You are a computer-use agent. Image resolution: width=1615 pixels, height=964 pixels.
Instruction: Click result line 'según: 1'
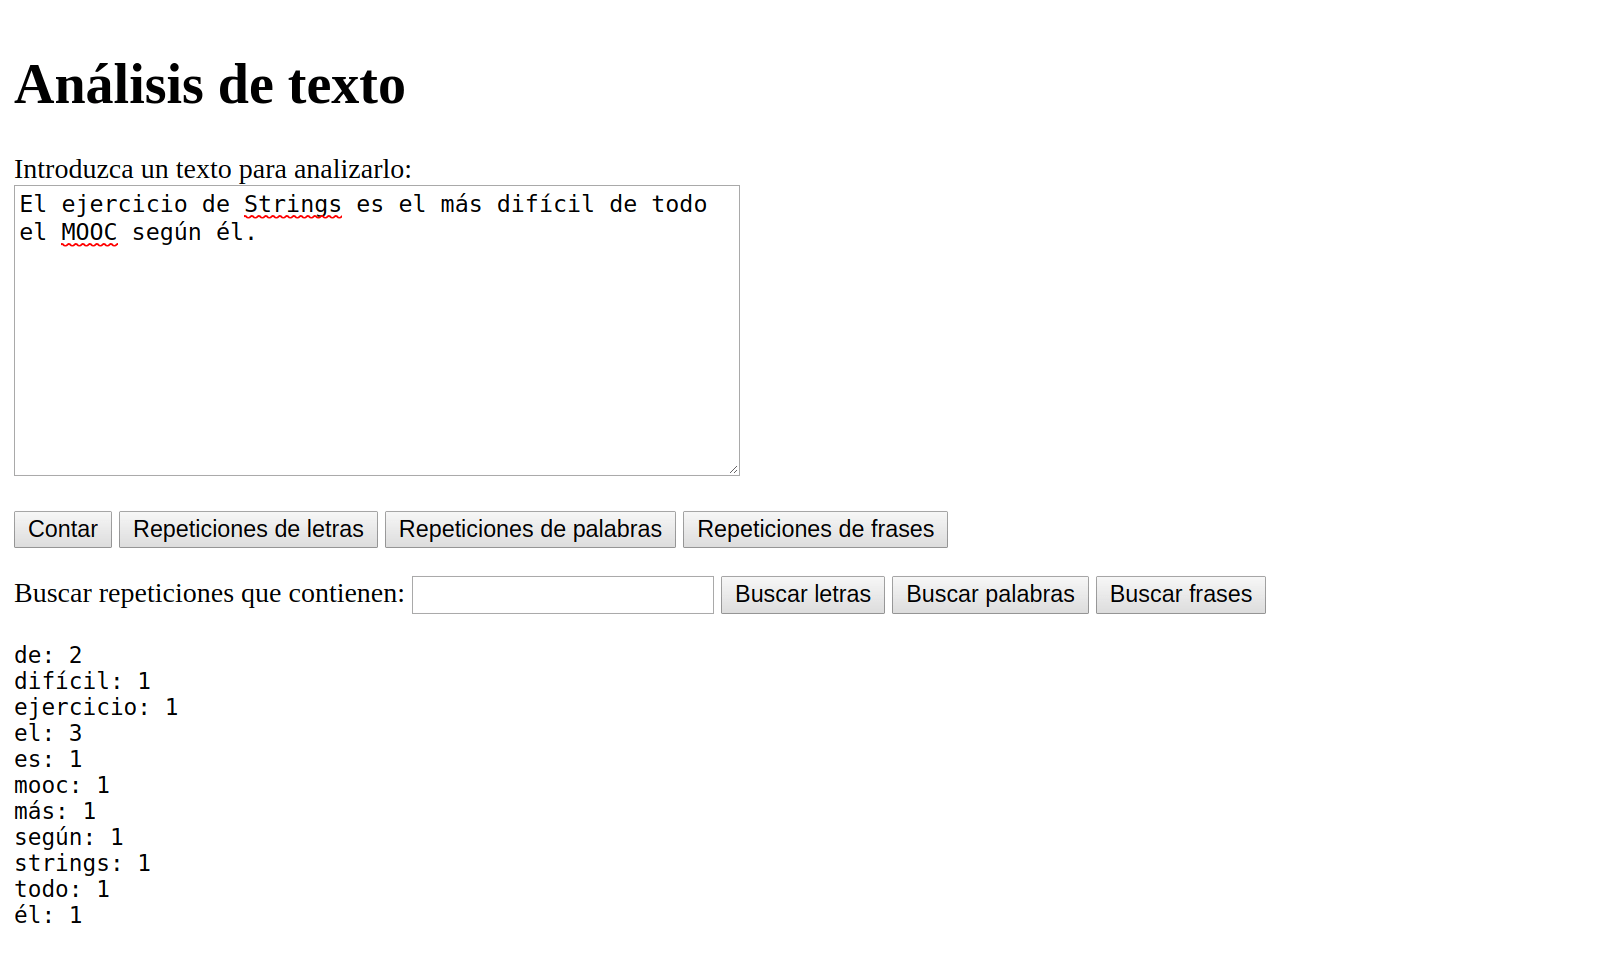pos(69,837)
